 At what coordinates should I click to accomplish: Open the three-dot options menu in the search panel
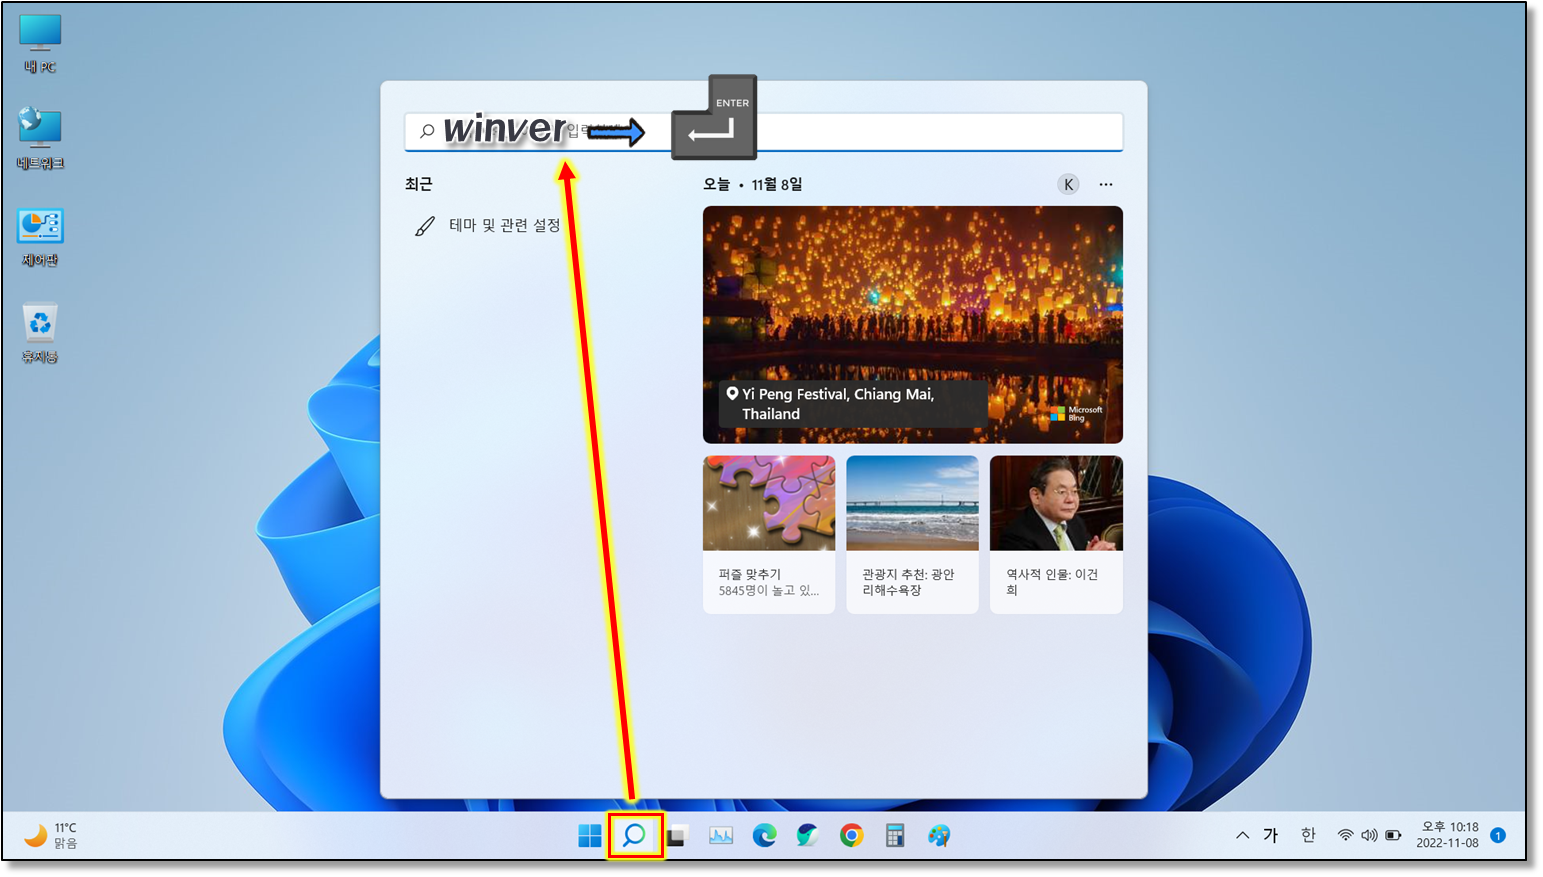[1105, 184]
